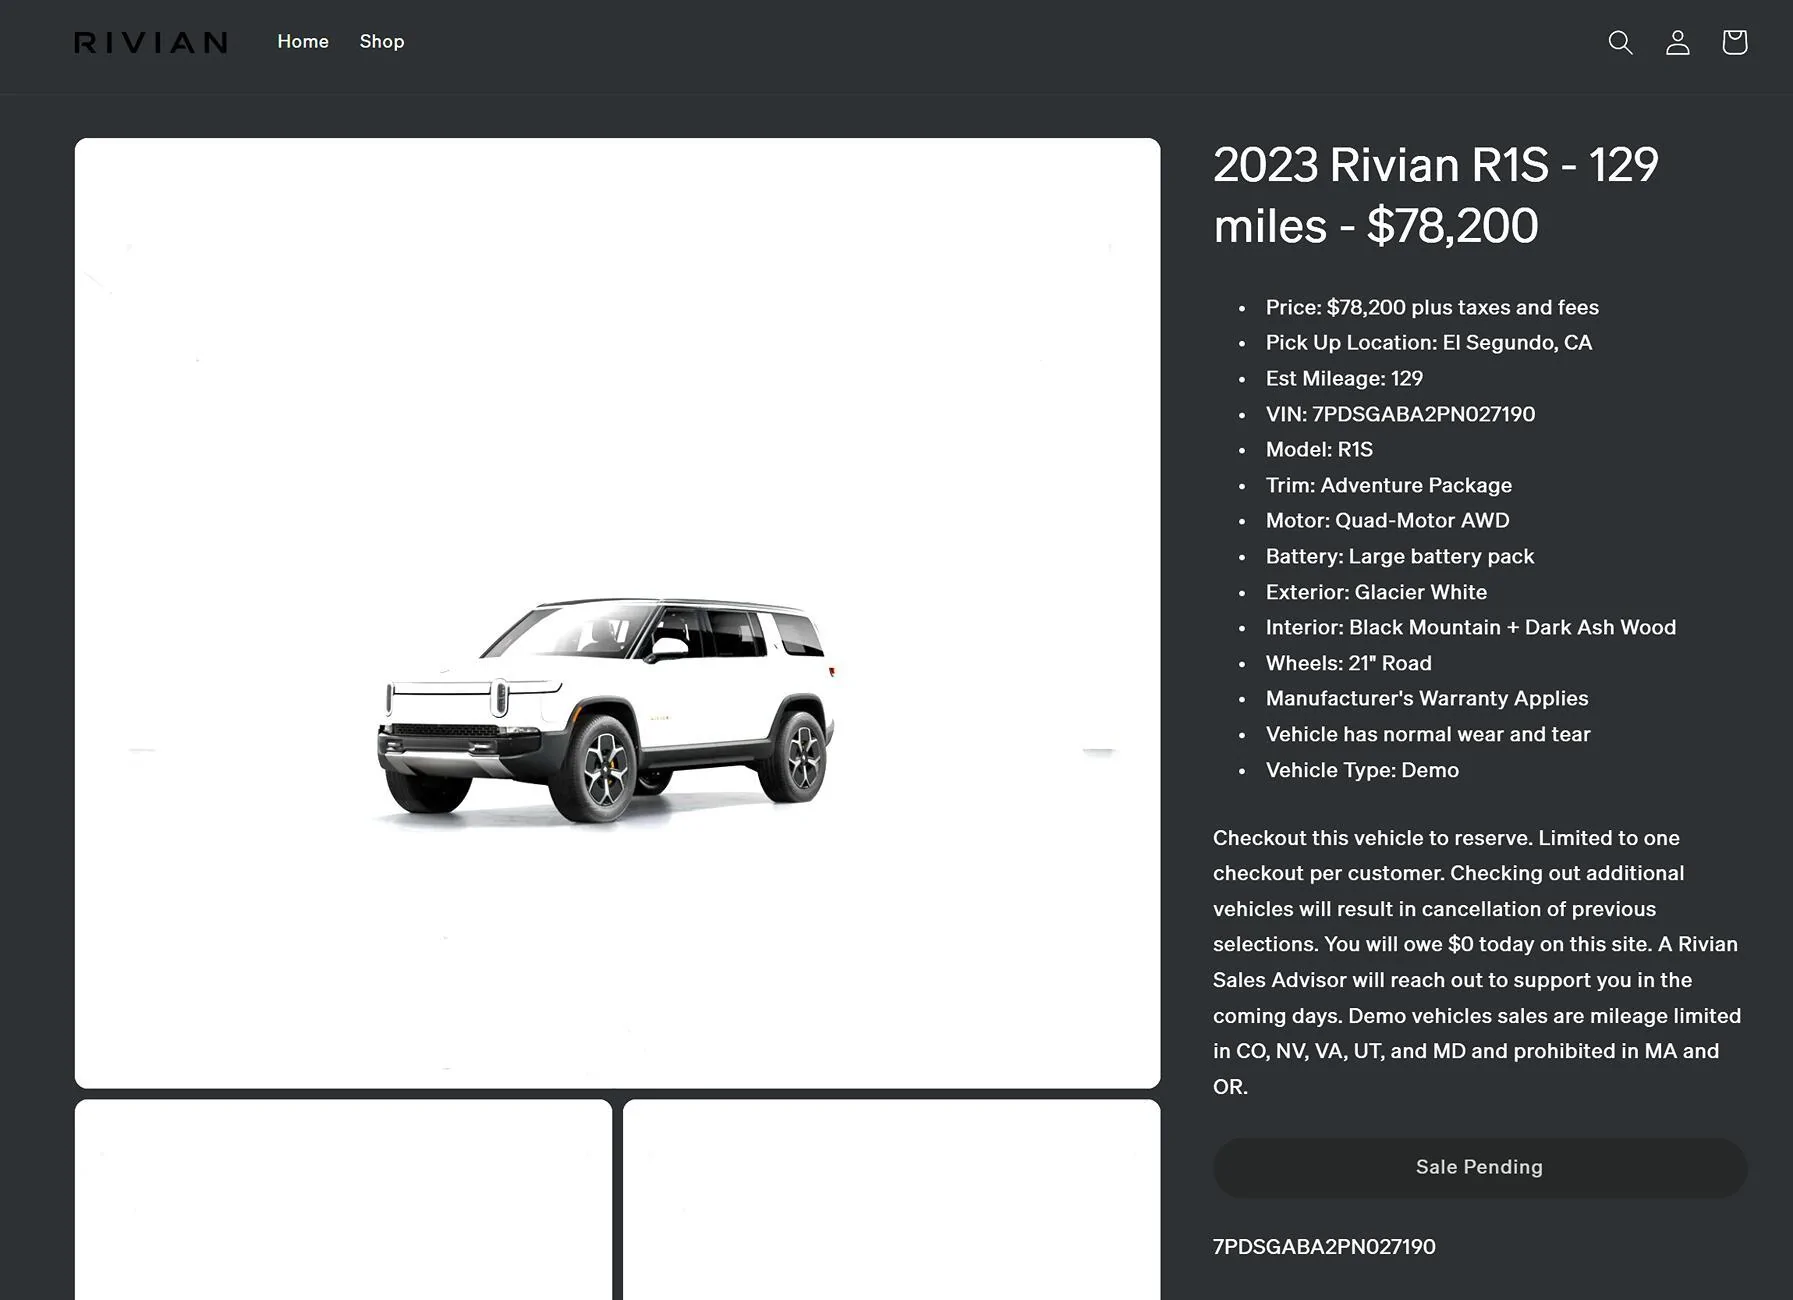1793x1300 pixels.
Task: Go to the Shop menu link
Action: pos(382,41)
